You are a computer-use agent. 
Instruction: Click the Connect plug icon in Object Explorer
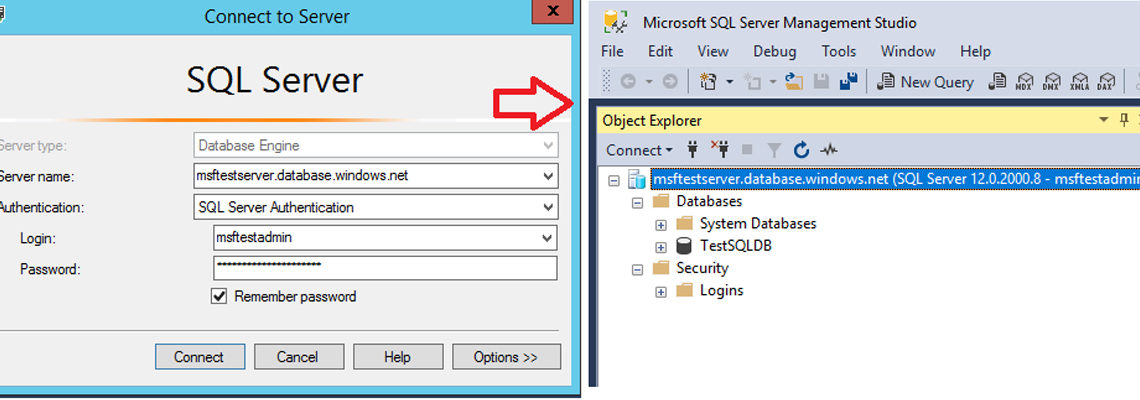[x=692, y=150]
